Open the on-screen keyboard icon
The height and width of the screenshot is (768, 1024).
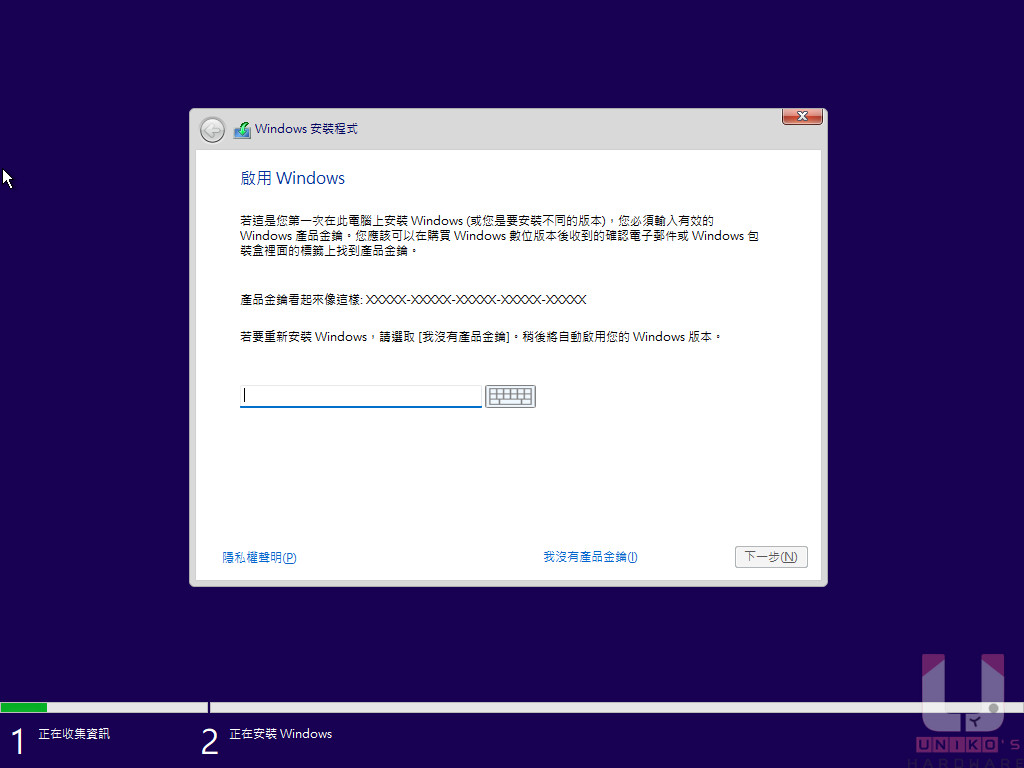click(510, 396)
